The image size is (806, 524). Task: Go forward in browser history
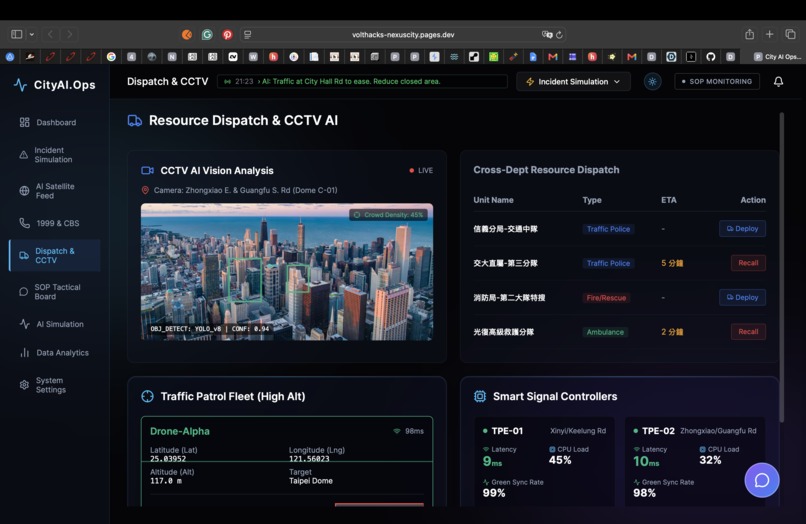click(69, 34)
